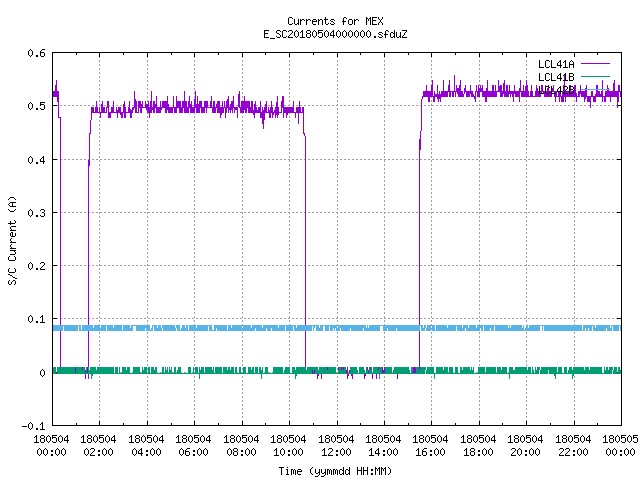Click the 0.1 y-axis tick label
The image size is (640, 480).
[x=36, y=319]
